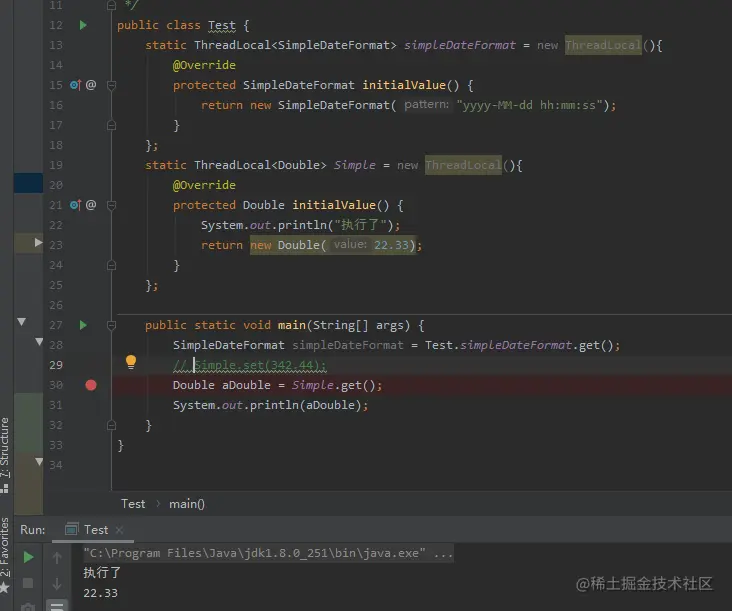Click fold end marker on line 17
The width and height of the screenshot is (732, 611).
point(111,125)
